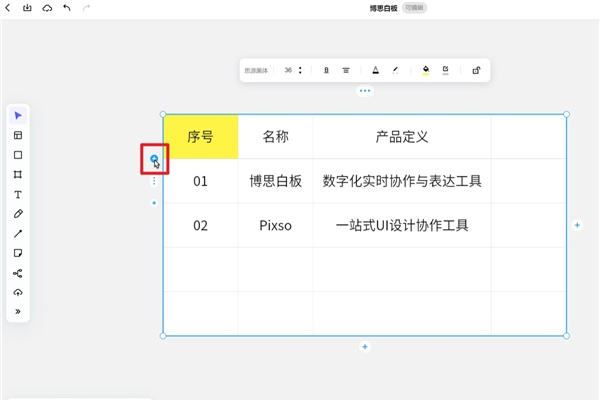The width and height of the screenshot is (600, 400).
Task: Click the 一站式UI设计协作工具 cell
Action: click(402, 225)
